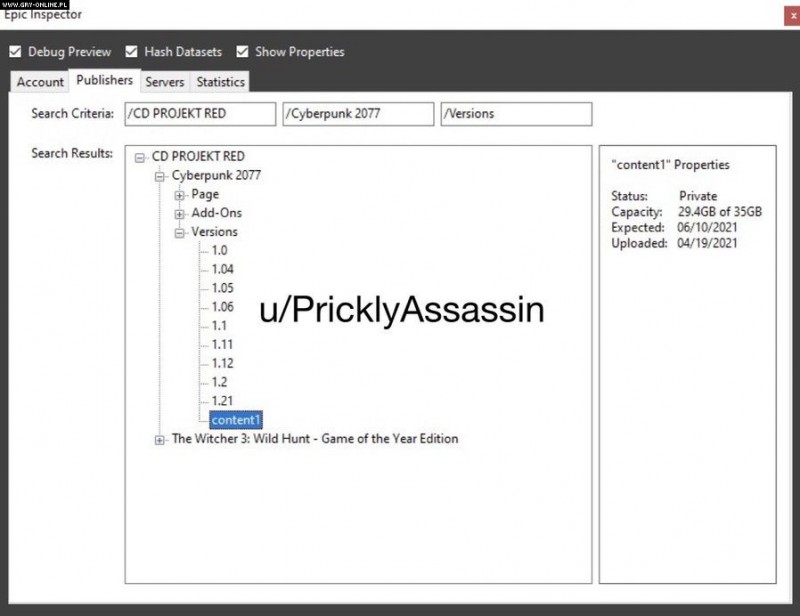
Task: Select version 1.0 in the tree
Action: 219,251
